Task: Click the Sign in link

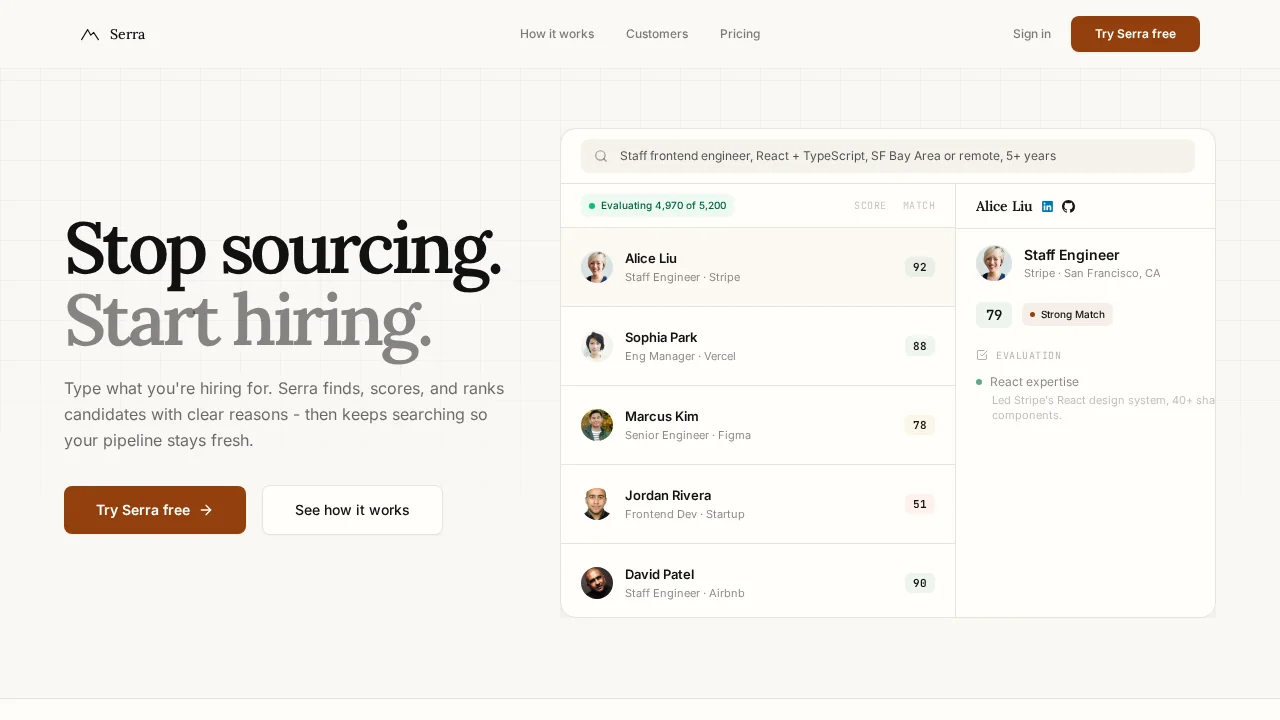Action: coord(1032,34)
